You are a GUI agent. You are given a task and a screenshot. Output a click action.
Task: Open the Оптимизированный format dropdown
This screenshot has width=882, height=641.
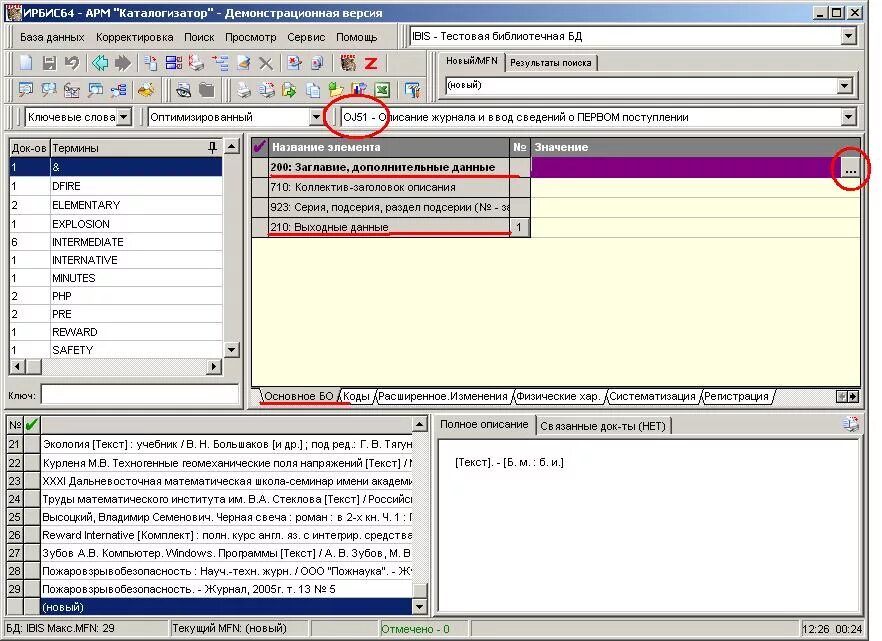pyautogui.click(x=316, y=117)
